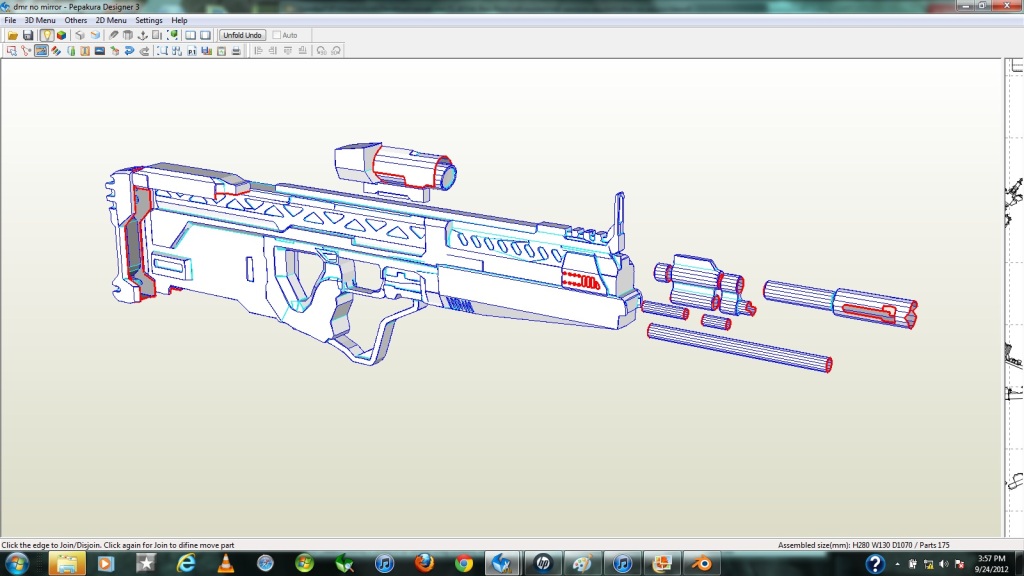Click the align right icon
Image resolution: width=1024 pixels, height=576 pixels.
click(273, 51)
